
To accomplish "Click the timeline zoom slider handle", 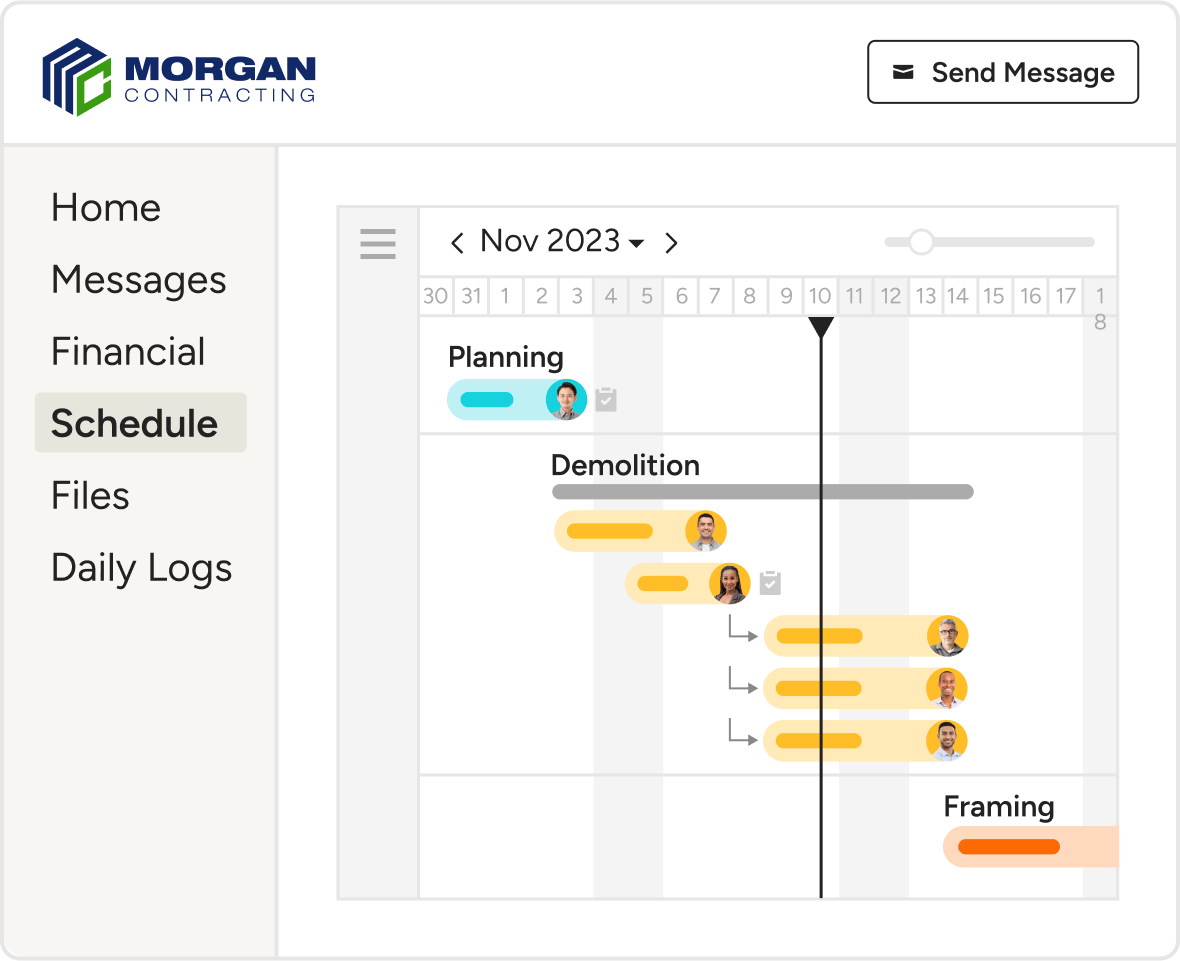I will [x=921, y=242].
